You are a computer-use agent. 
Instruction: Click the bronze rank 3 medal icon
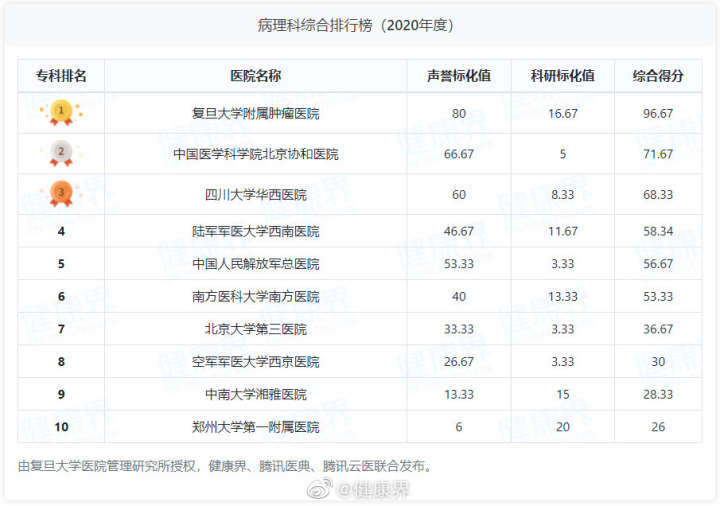pos(61,194)
